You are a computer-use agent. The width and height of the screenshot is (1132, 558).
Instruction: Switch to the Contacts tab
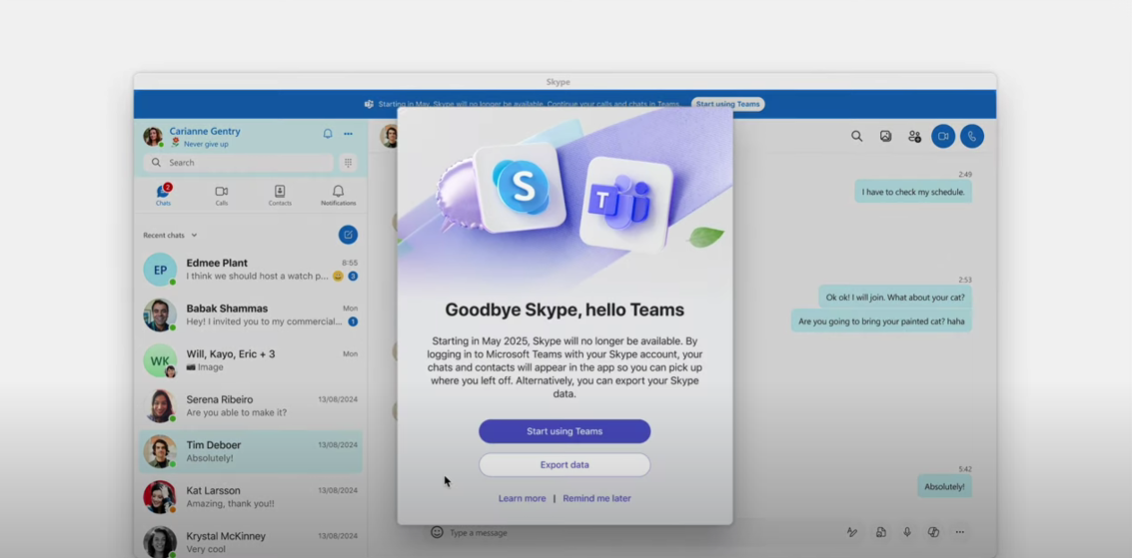point(280,195)
